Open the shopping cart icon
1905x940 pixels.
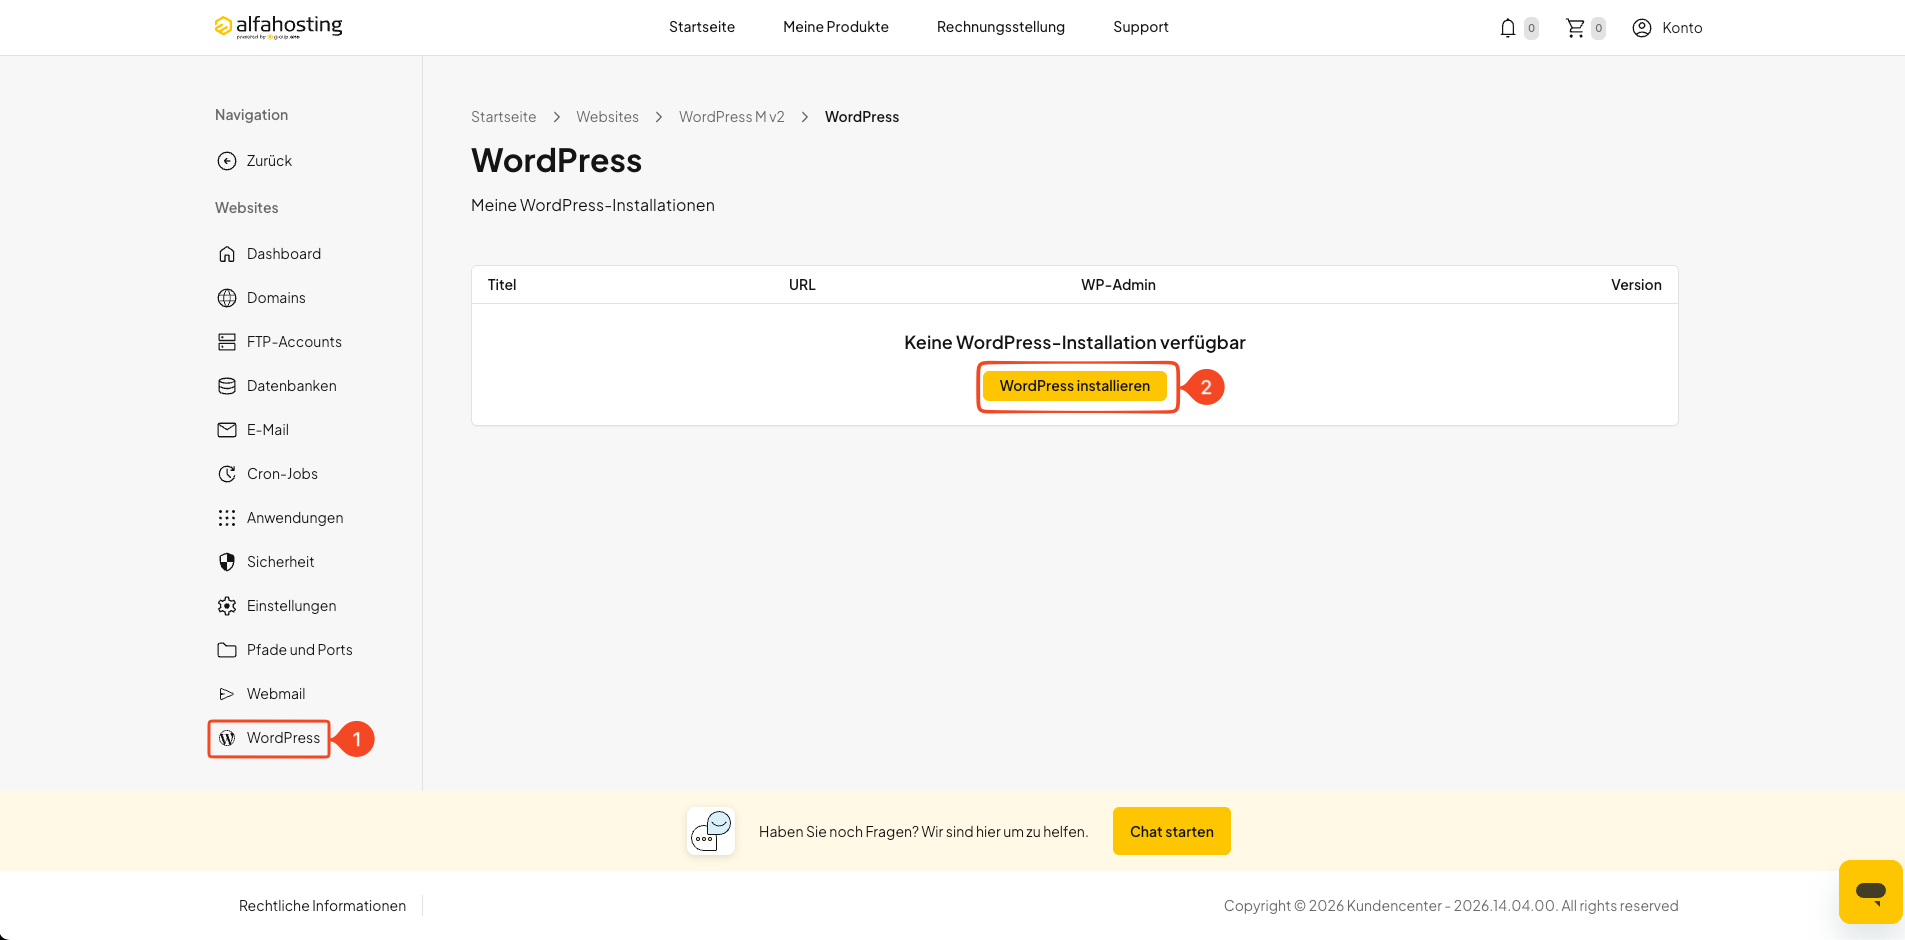1575,28
